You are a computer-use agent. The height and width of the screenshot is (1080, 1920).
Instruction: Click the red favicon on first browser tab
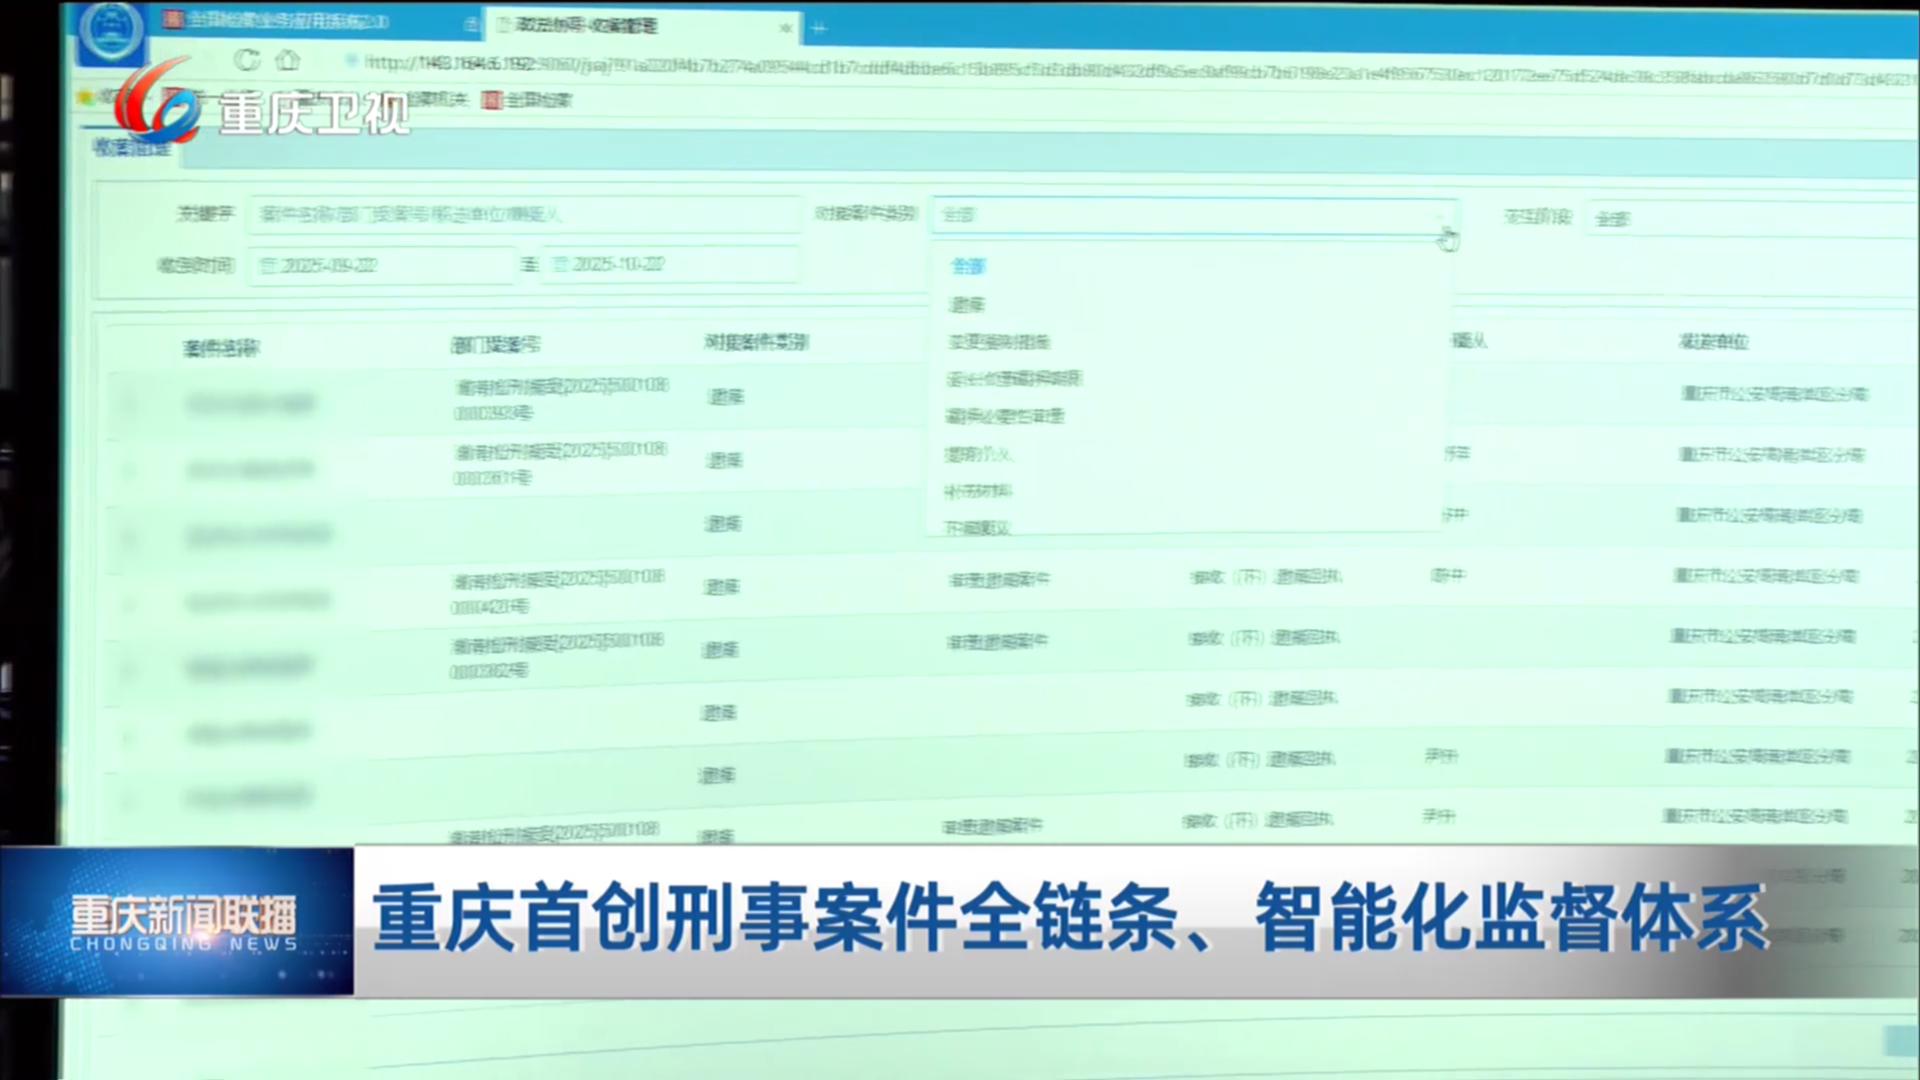174,20
